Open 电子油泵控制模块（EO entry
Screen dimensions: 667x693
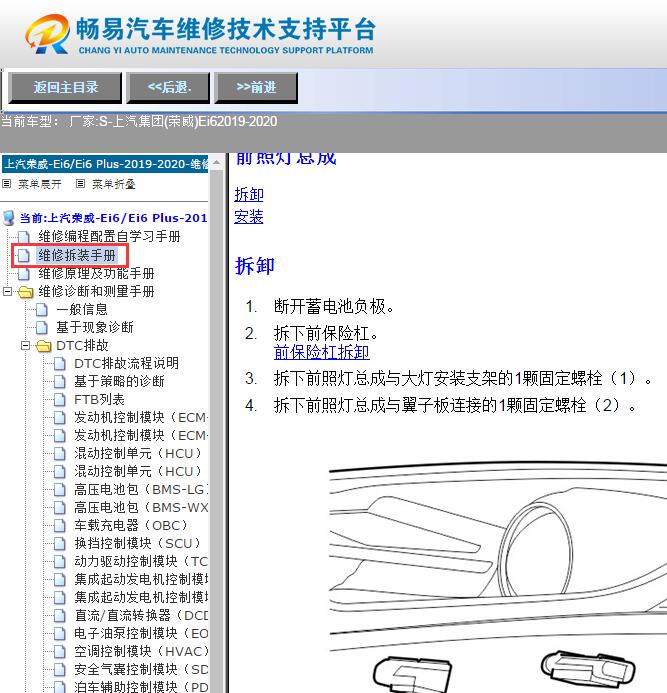(141, 633)
